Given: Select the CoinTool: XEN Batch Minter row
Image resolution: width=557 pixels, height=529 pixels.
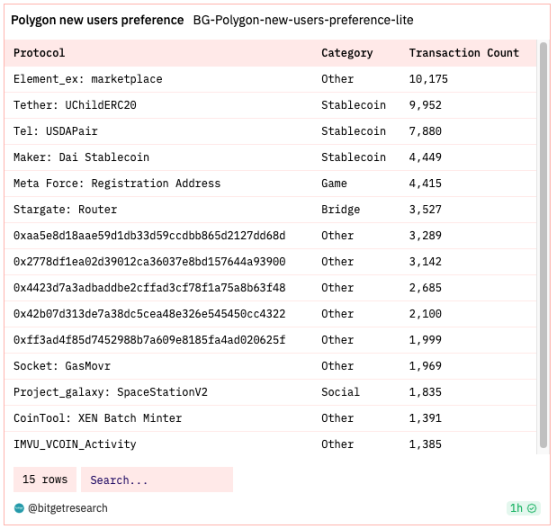Looking at the screenshot, I should tap(270, 418).
